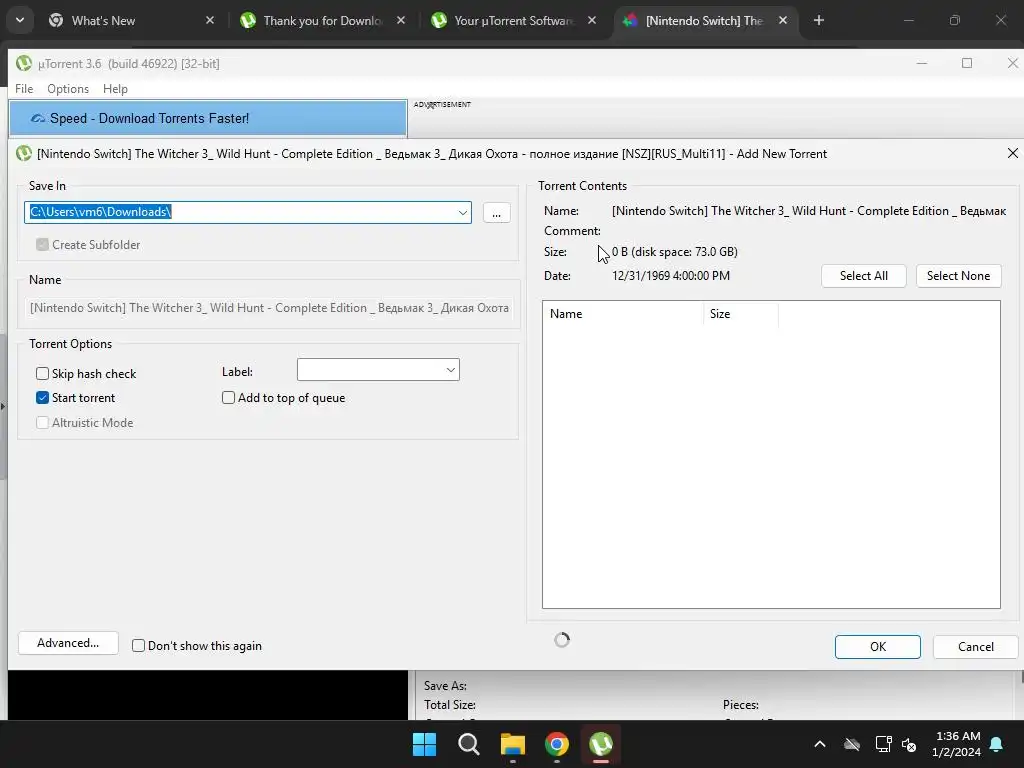Click the Advanced... button
Screen dimensions: 1024x768
pyautogui.click(x=68, y=643)
